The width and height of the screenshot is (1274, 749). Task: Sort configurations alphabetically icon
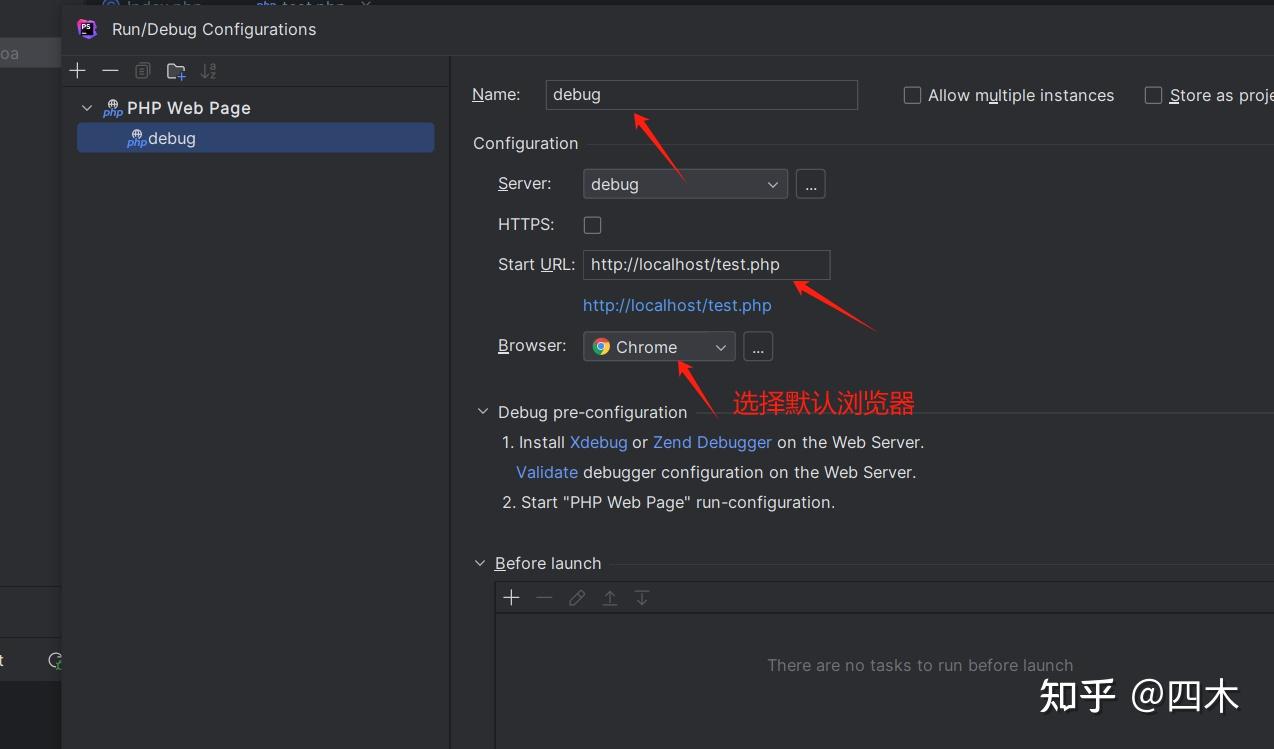[208, 70]
